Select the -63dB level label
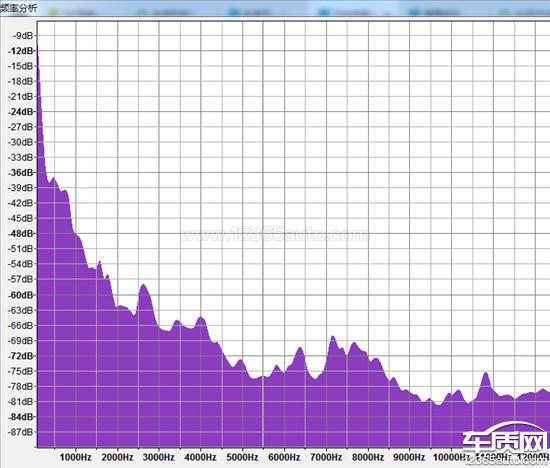The height and width of the screenshot is (468, 550). click(21, 310)
